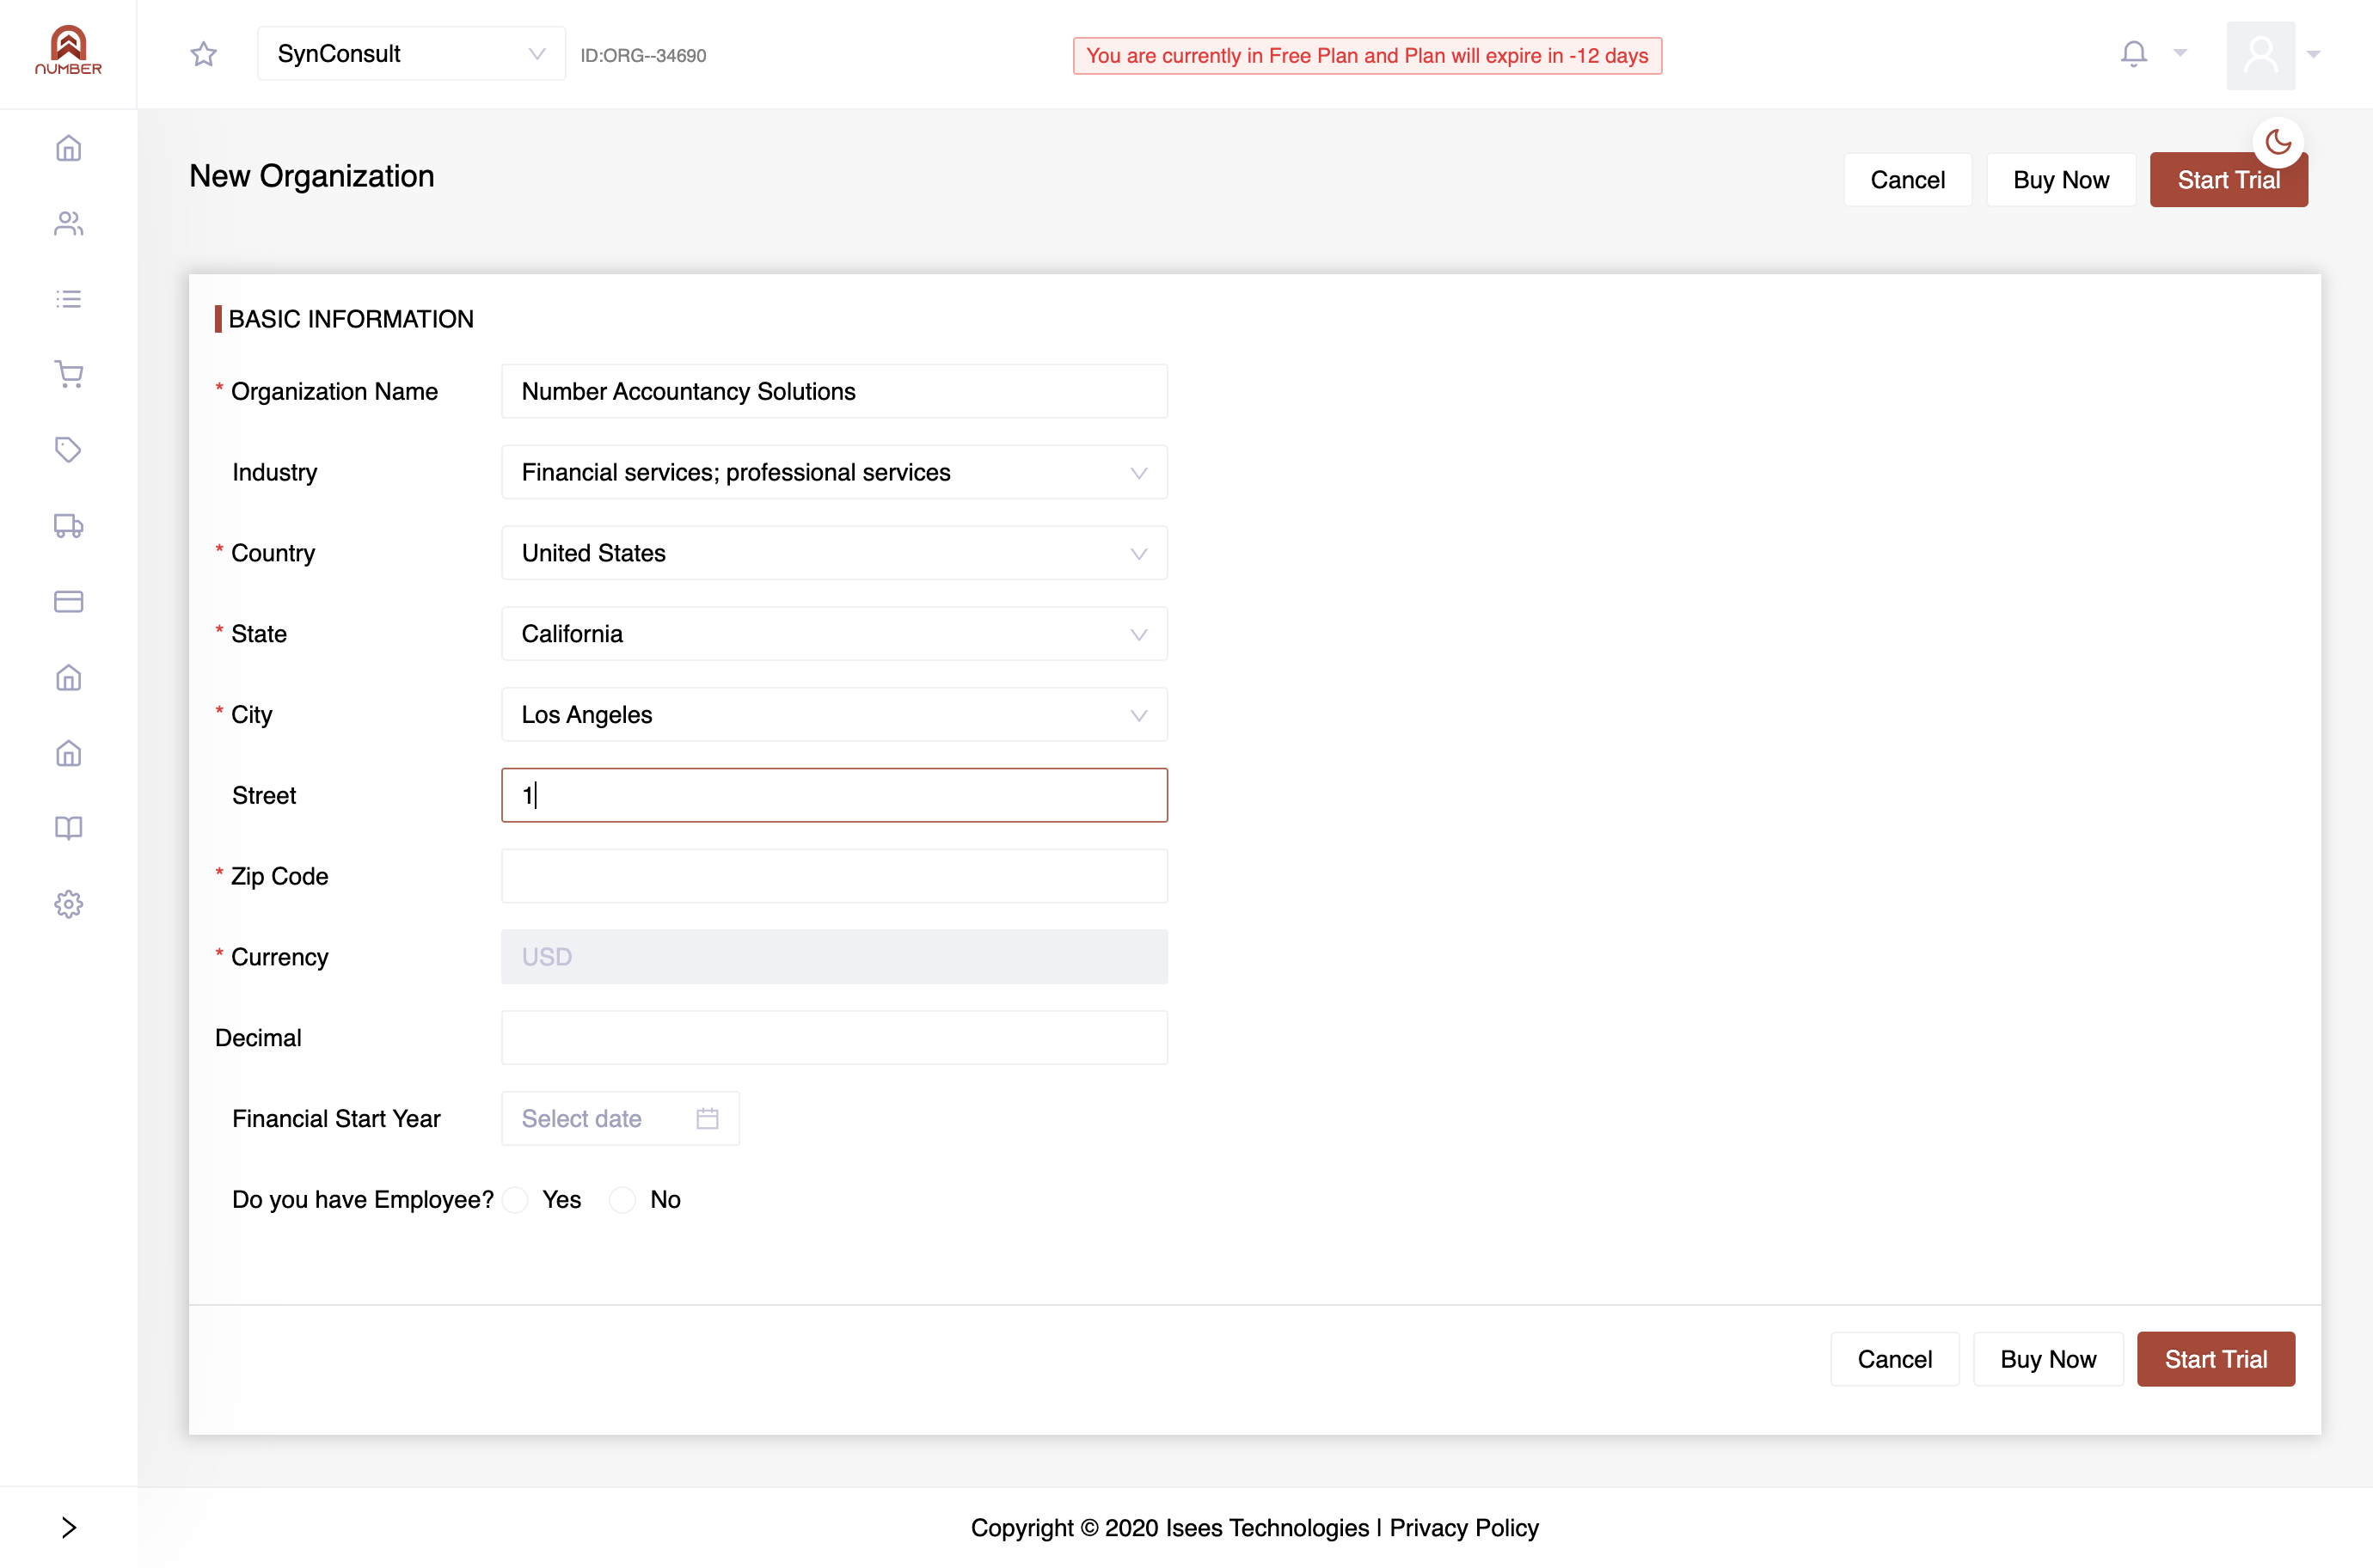This screenshot has height=1568, width=2373.
Task: Open the Industry dropdown
Action: [834, 472]
